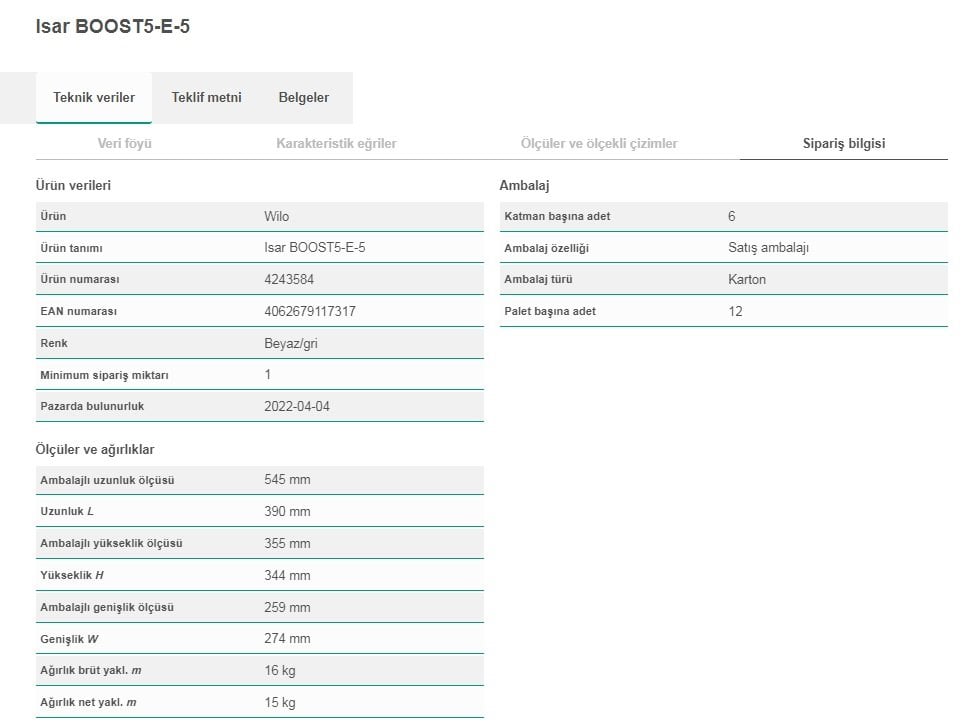Click the Katman başına adet label

[558, 216]
